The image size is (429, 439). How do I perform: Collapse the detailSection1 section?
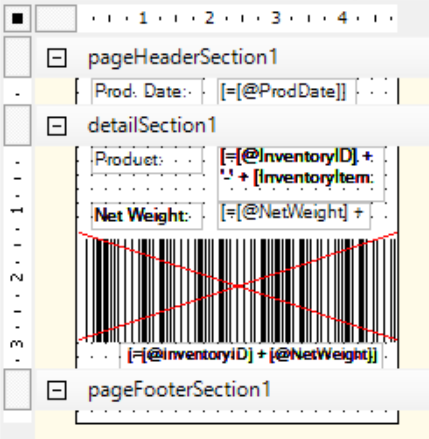[x=57, y=126]
